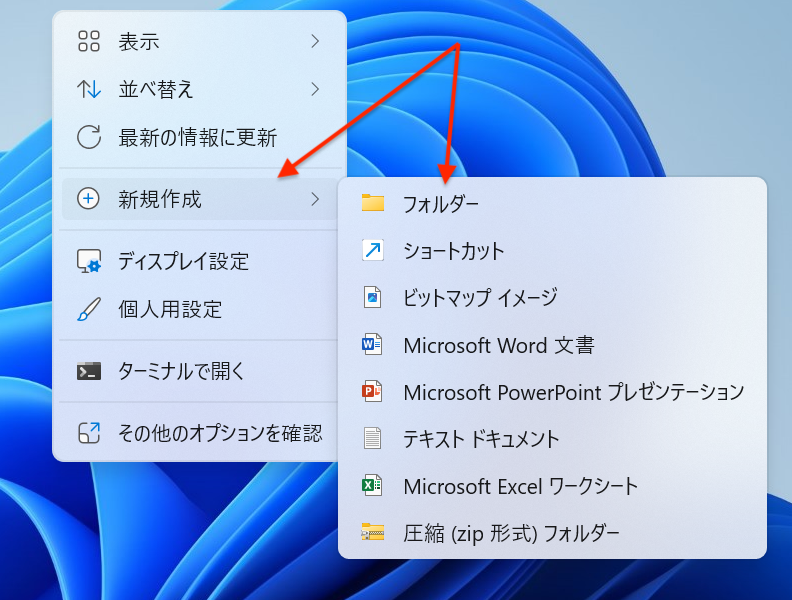Click the 新規作成 plus circle icon

click(x=88, y=198)
